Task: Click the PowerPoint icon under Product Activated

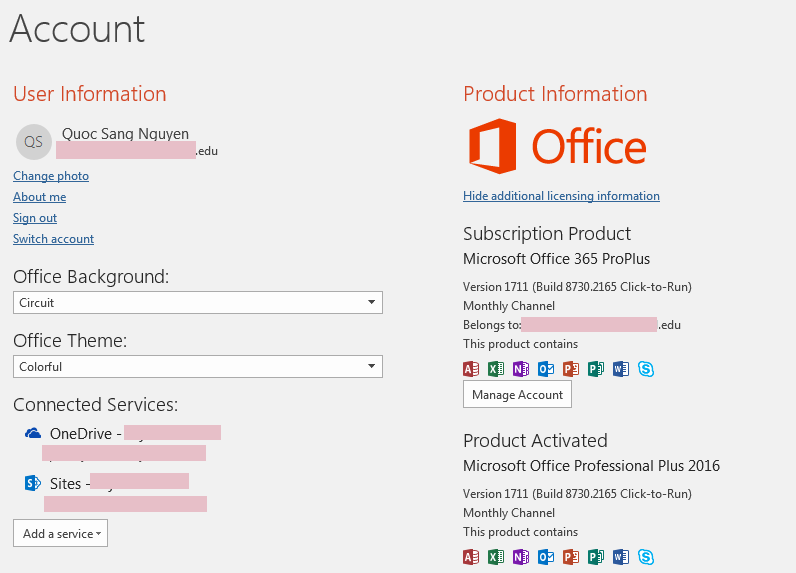Action: [571, 557]
